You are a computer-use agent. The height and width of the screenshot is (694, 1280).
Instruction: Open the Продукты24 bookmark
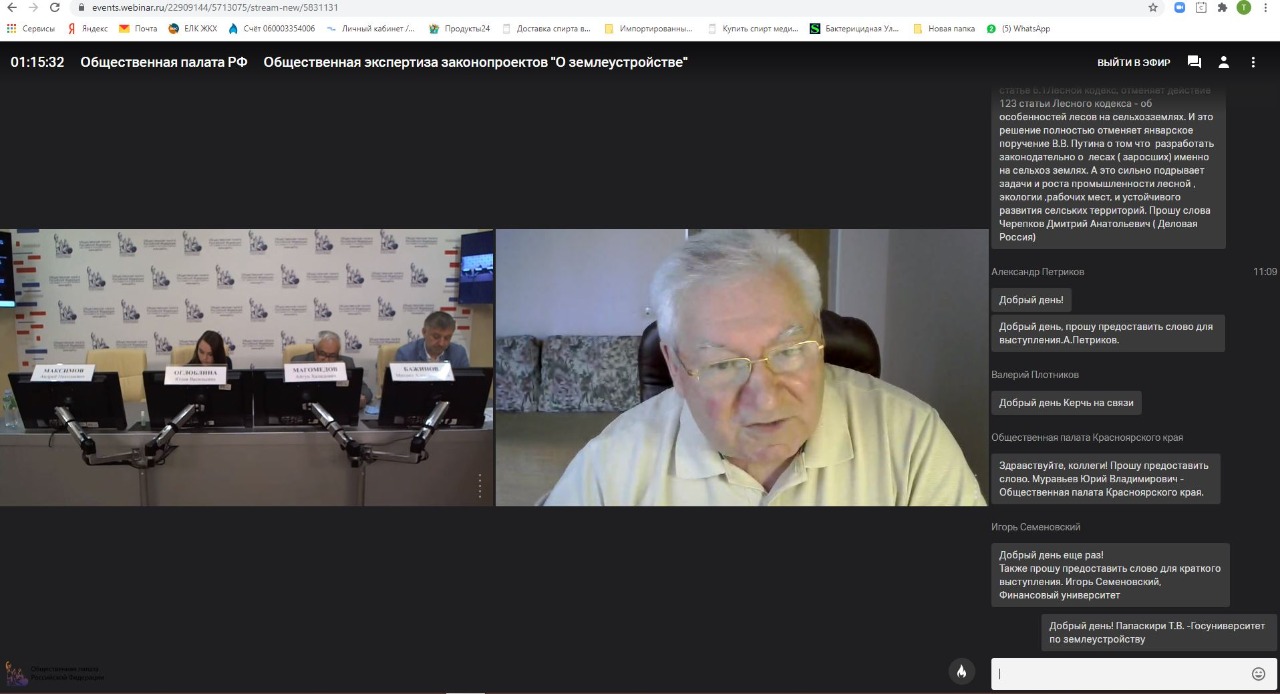coord(459,29)
